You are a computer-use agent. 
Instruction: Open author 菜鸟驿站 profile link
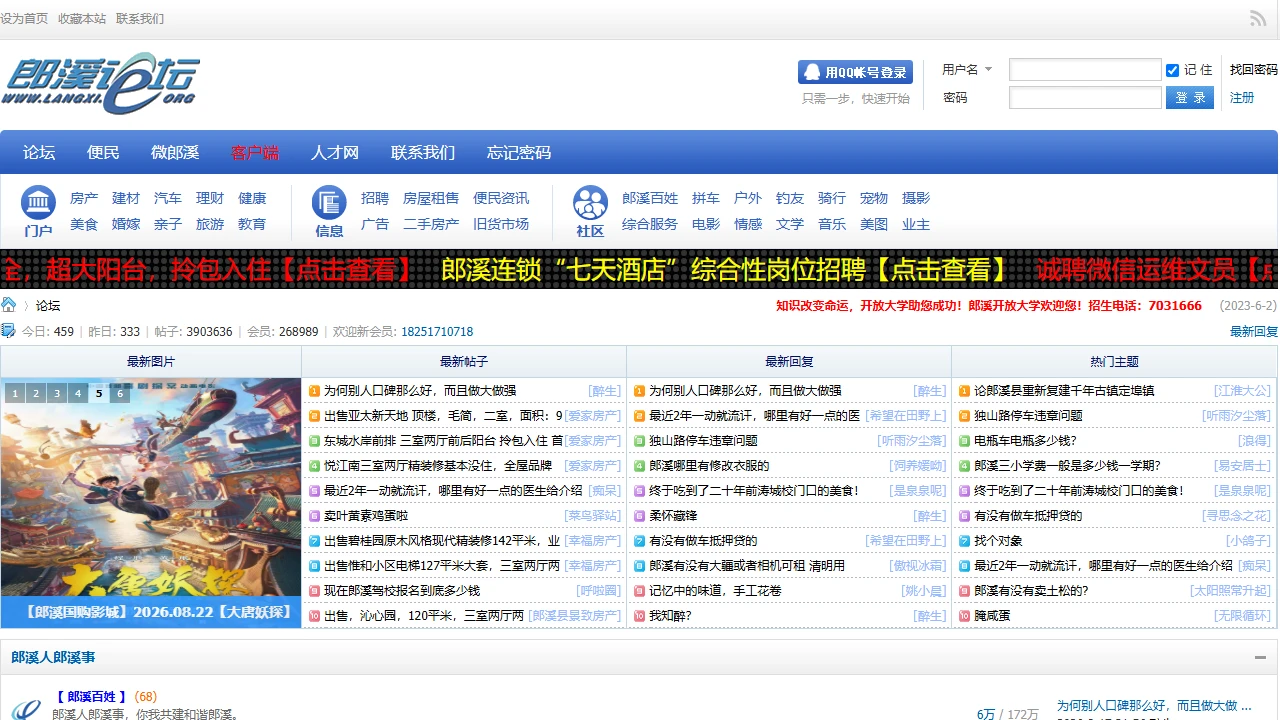coord(593,516)
